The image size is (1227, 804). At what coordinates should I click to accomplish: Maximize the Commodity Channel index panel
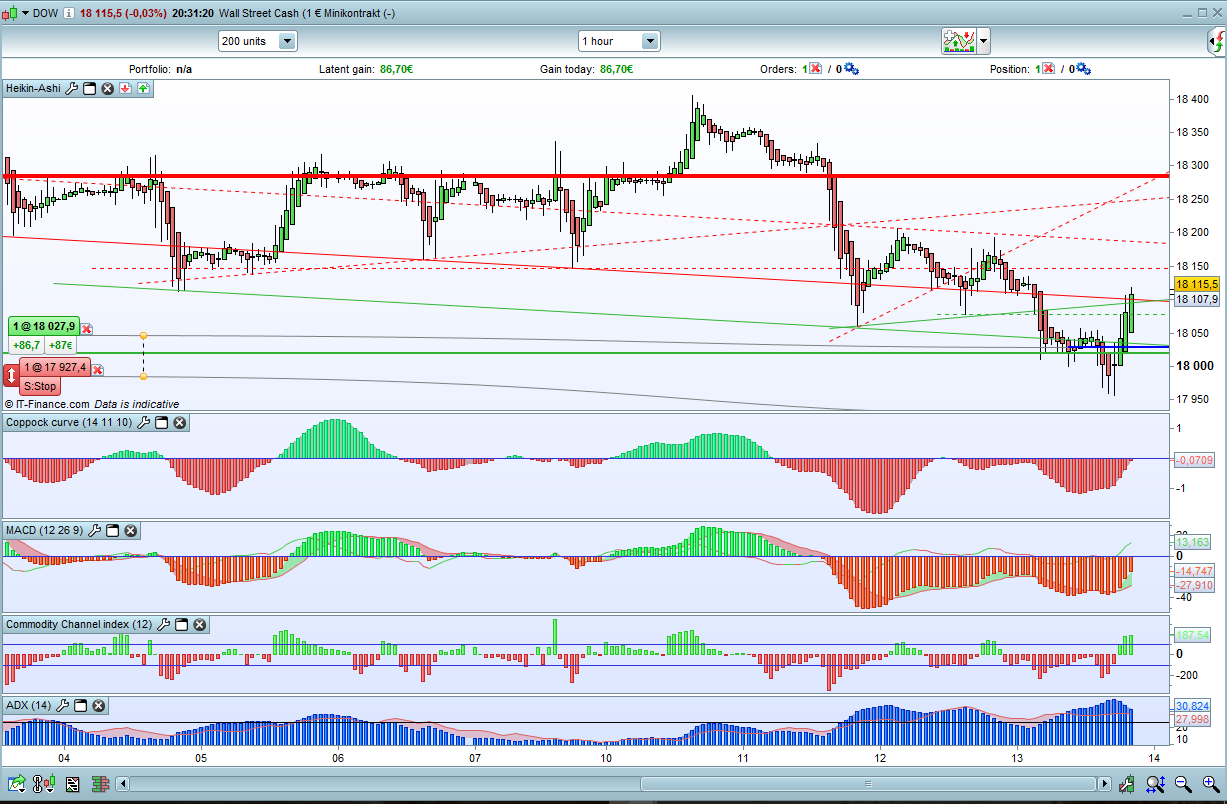181,624
